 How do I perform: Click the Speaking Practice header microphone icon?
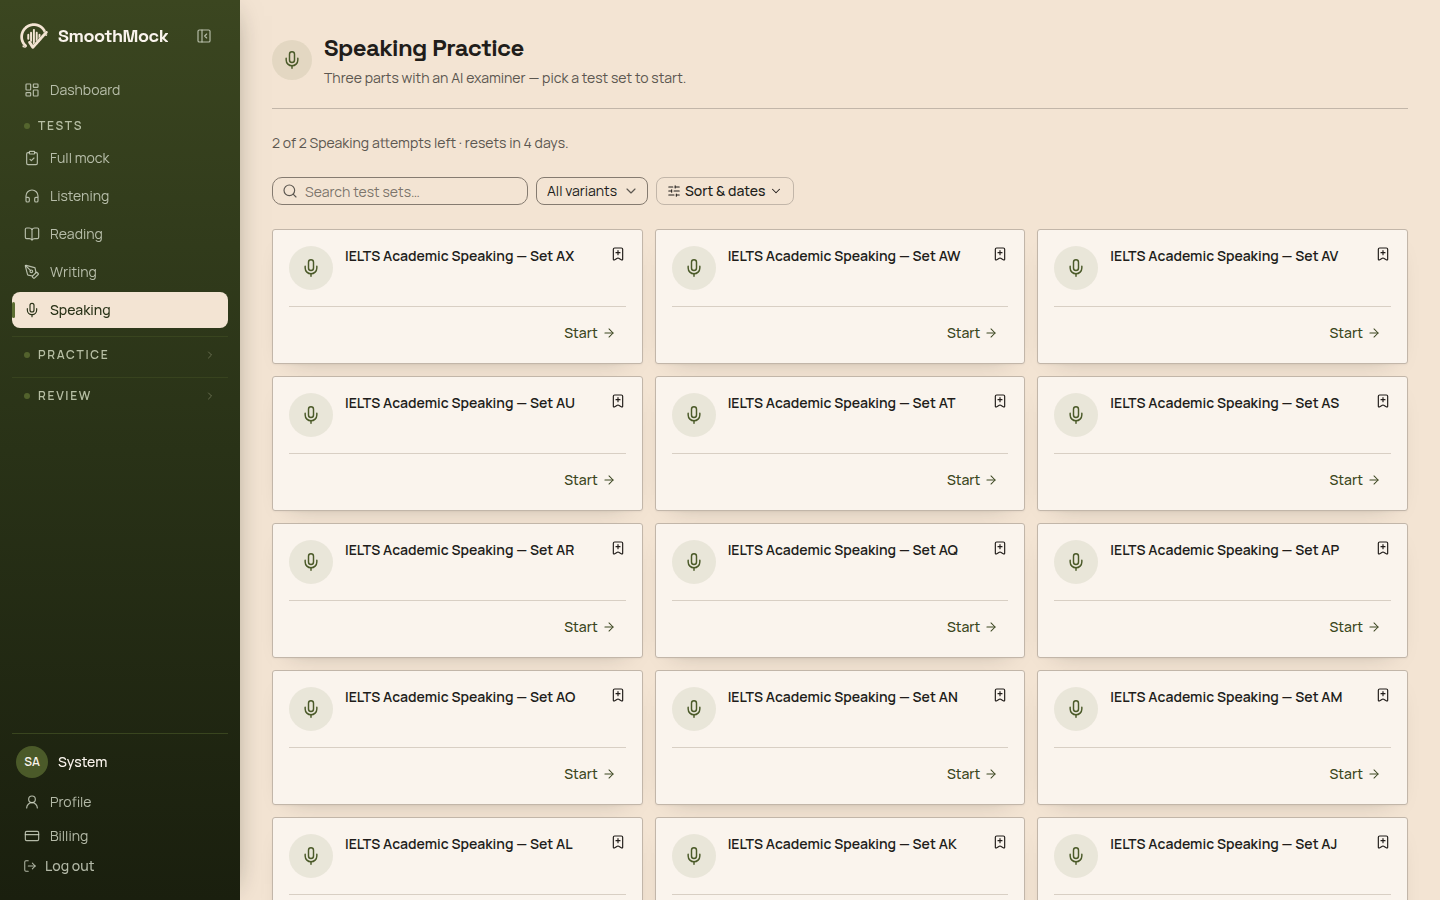point(292,60)
